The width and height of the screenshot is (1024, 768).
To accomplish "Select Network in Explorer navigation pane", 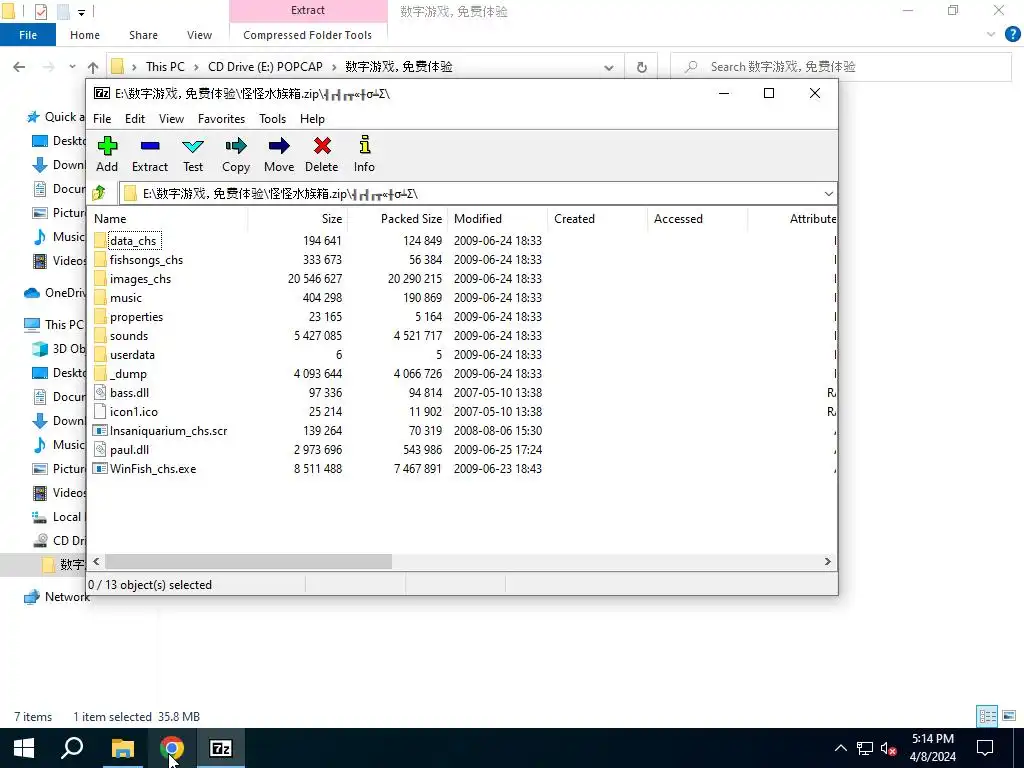I will (56, 597).
